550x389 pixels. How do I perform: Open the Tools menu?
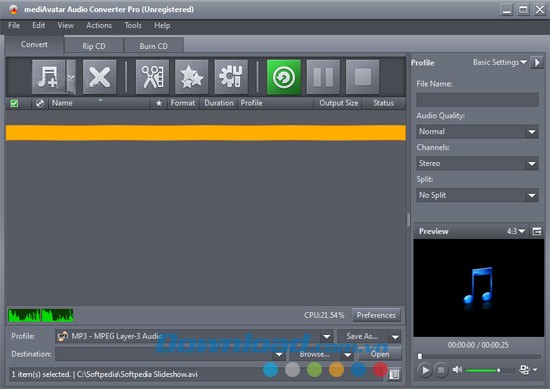point(133,25)
